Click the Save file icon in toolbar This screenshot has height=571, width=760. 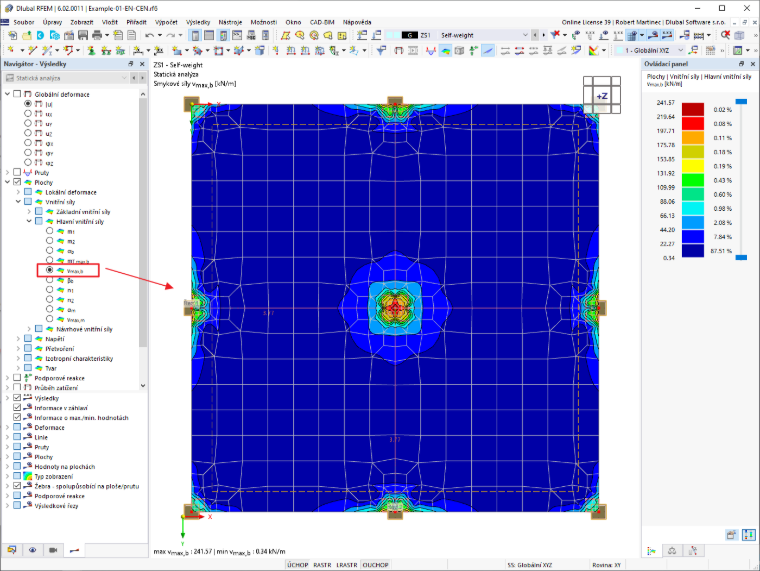(83, 35)
